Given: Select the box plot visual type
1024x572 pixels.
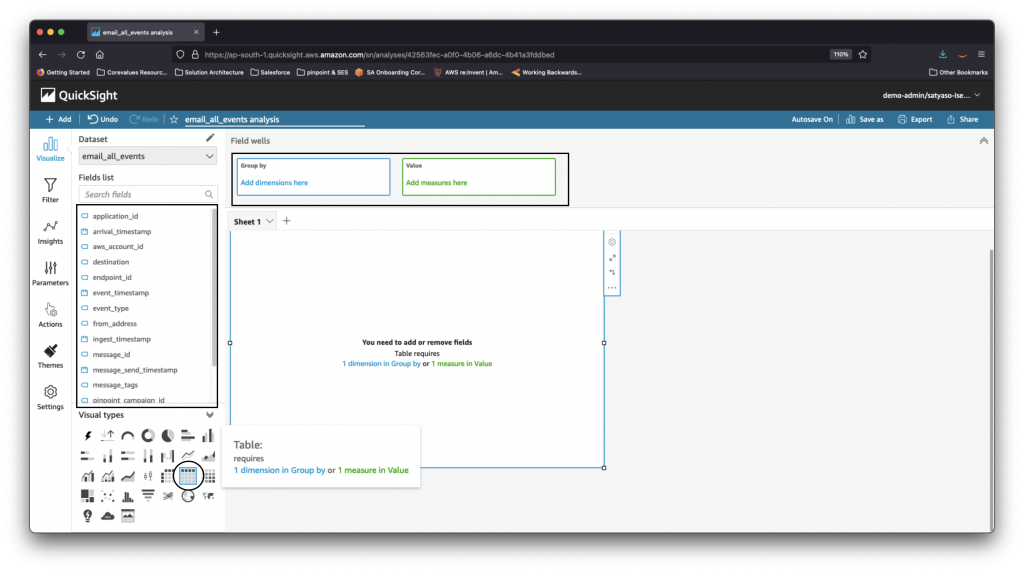Looking at the screenshot, I should pyautogui.click(x=148, y=476).
